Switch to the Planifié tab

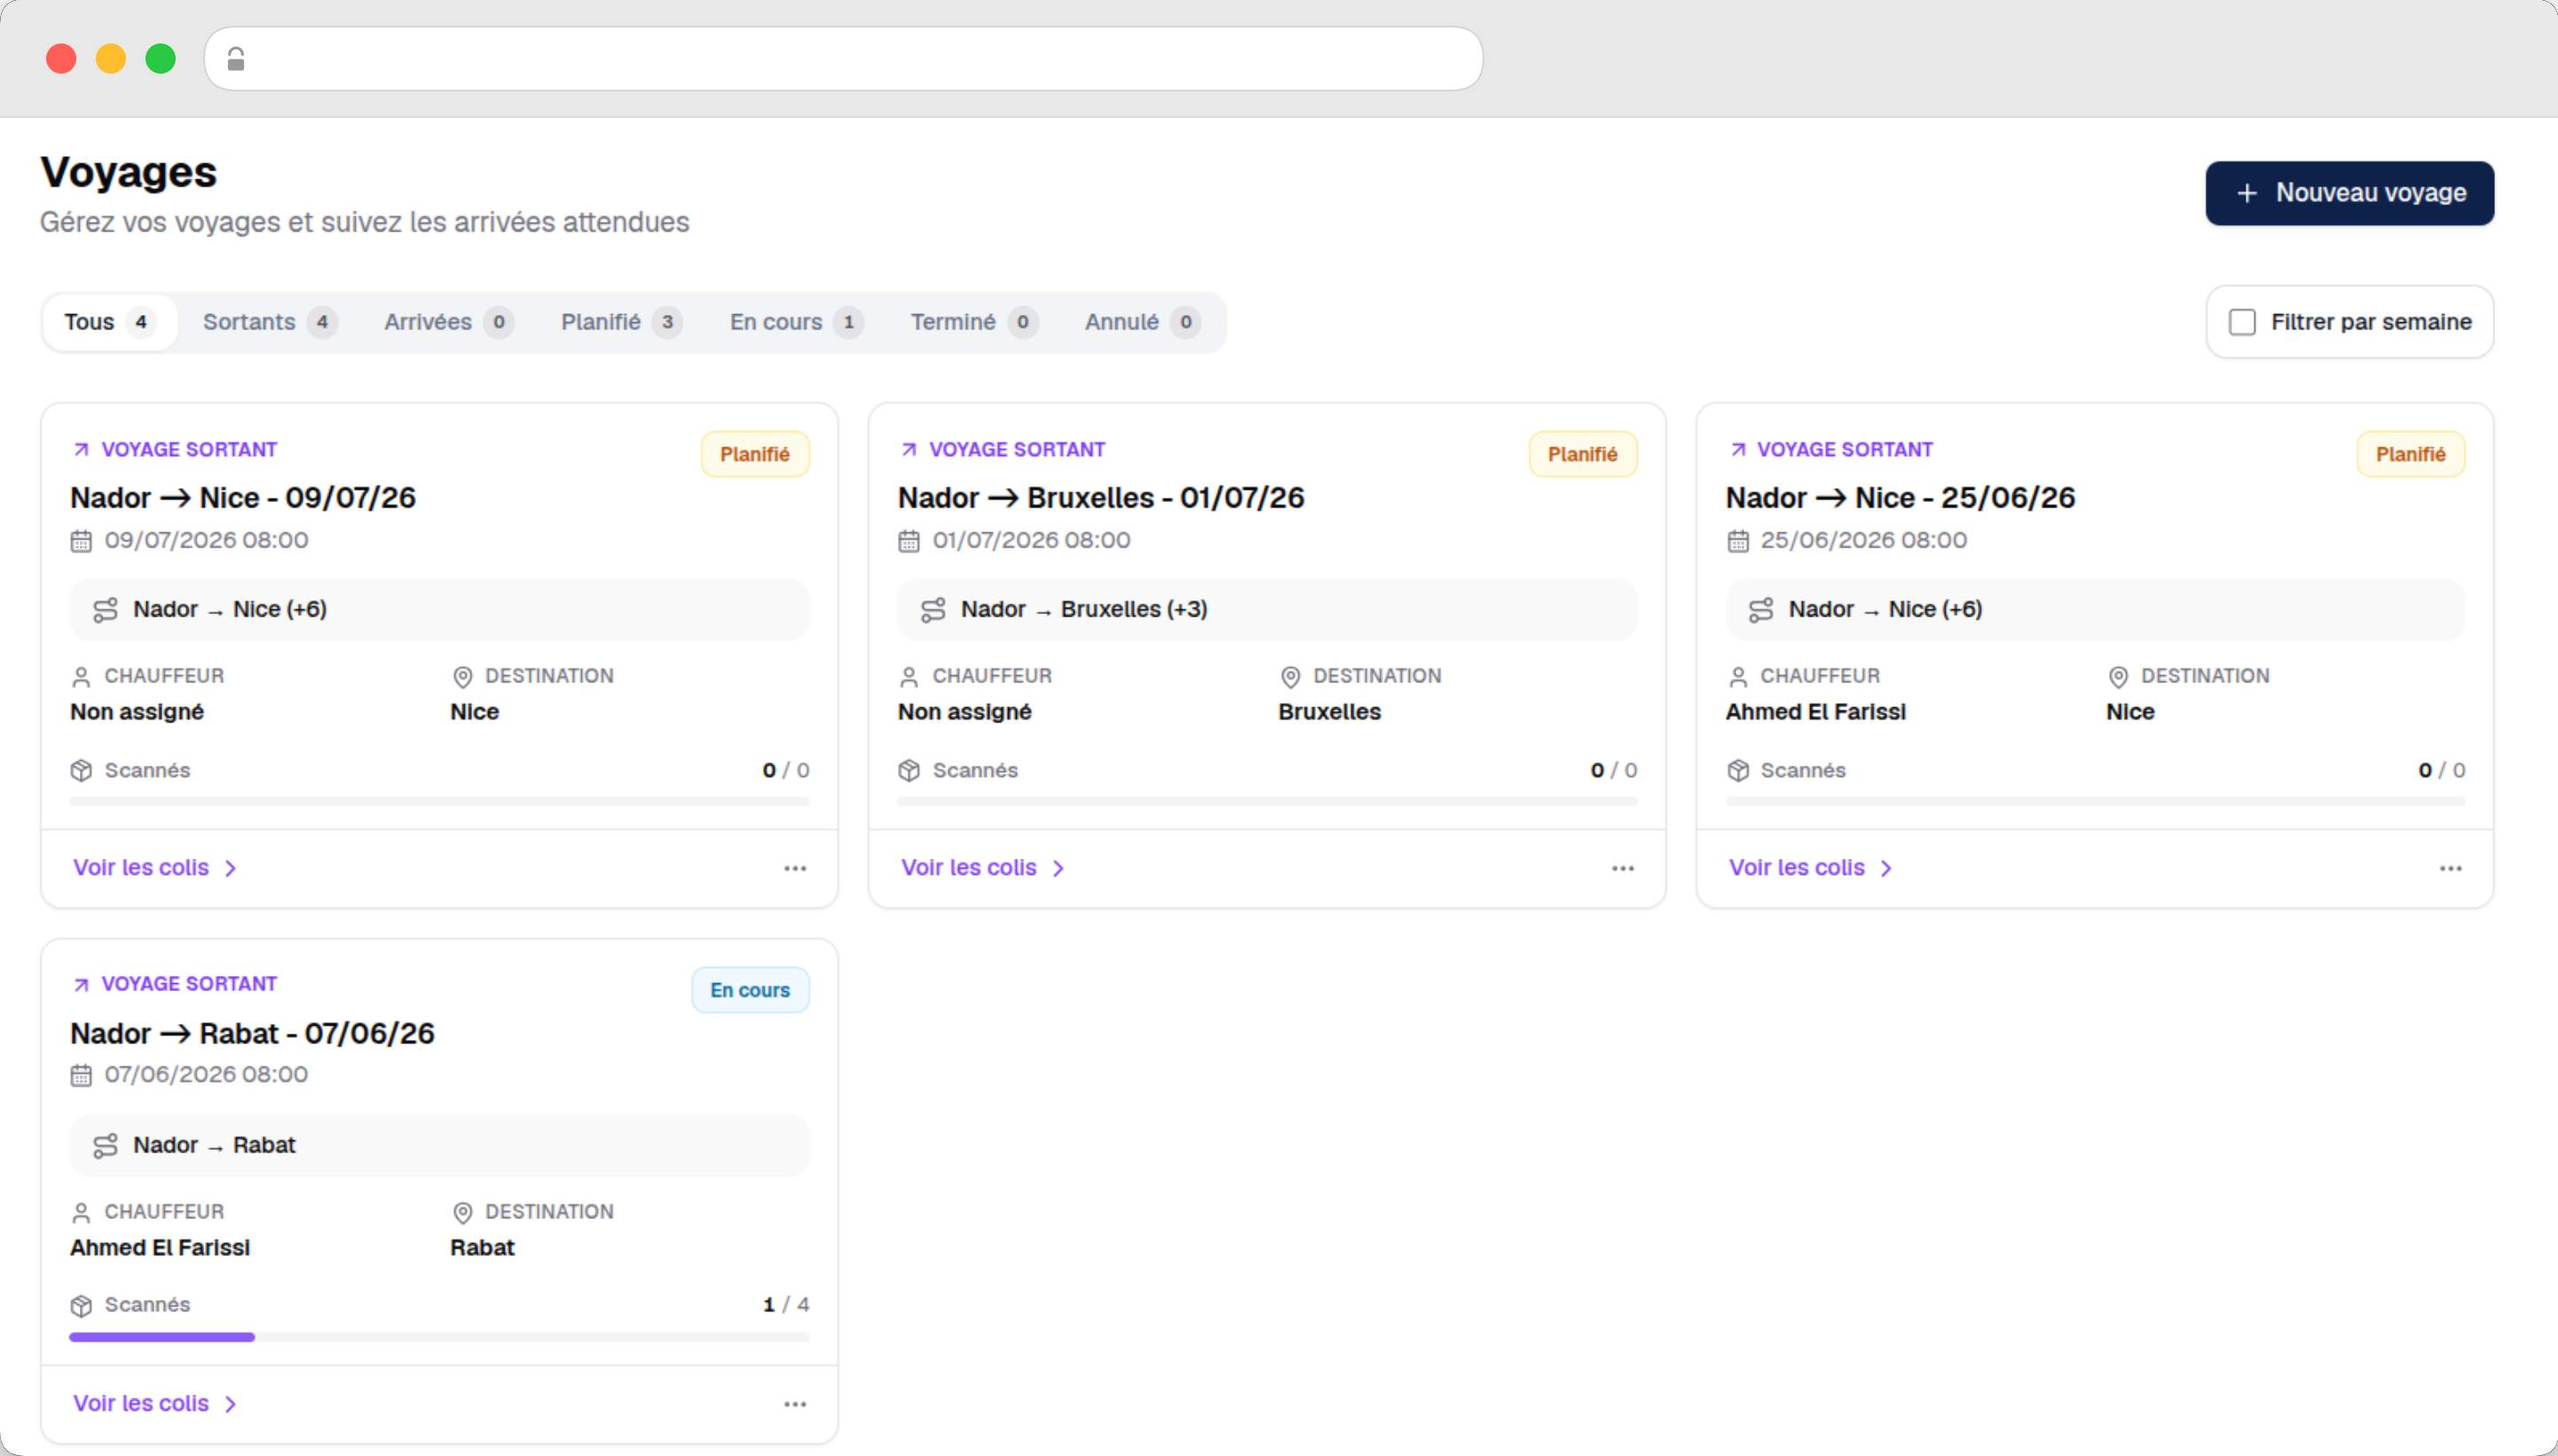[x=621, y=322]
